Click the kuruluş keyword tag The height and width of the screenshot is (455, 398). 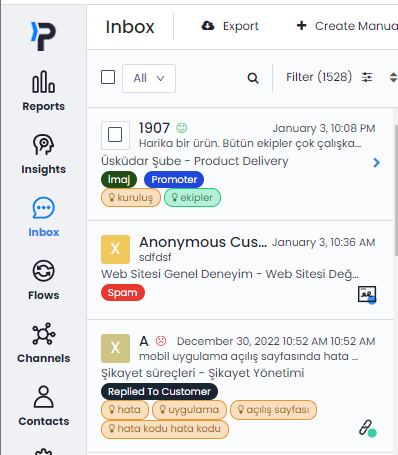[131, 197]
